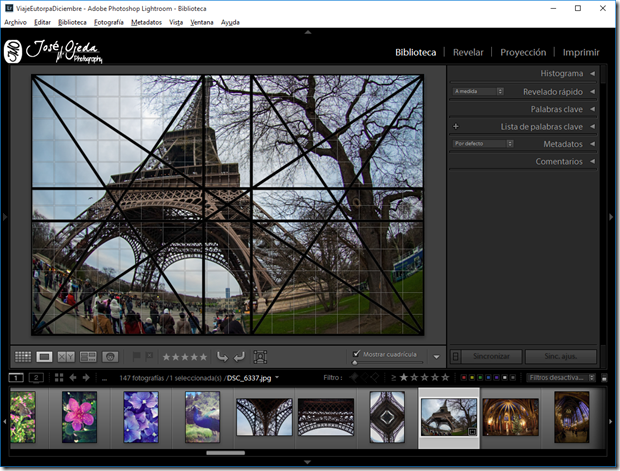Expand the Comentarios panel

coord(592,161)
